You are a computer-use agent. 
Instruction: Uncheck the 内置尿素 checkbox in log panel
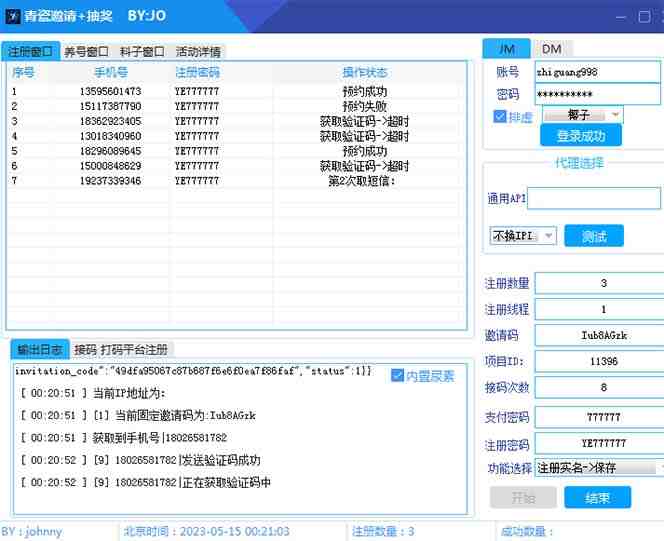click(398, 376)
